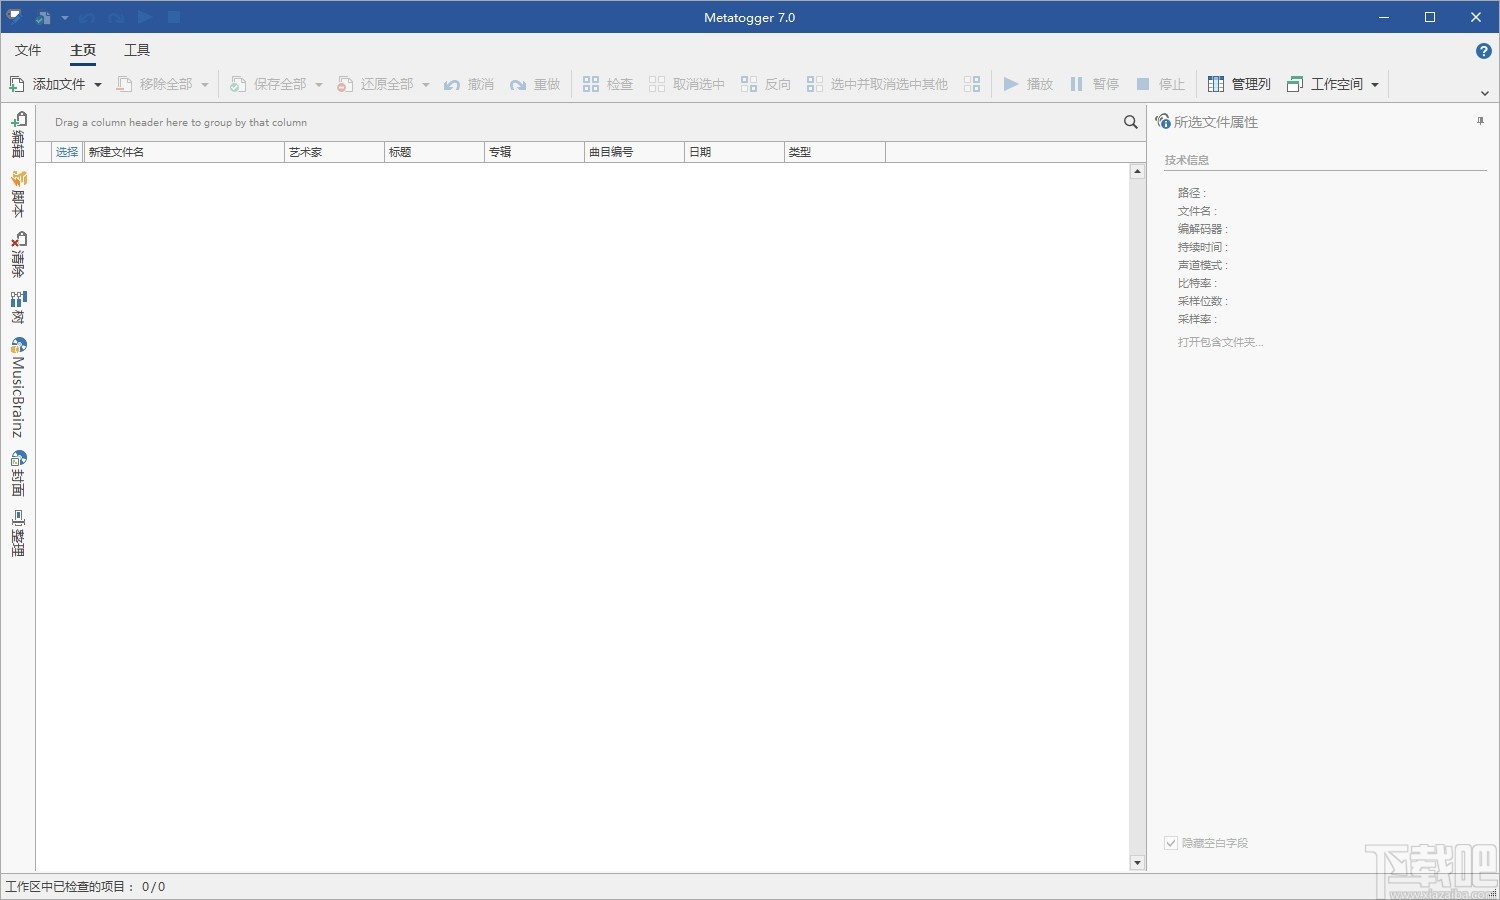Click the quick access undo icon
Image resolution: width=1500 pixels, height=900 pixels.
[87, 17]
